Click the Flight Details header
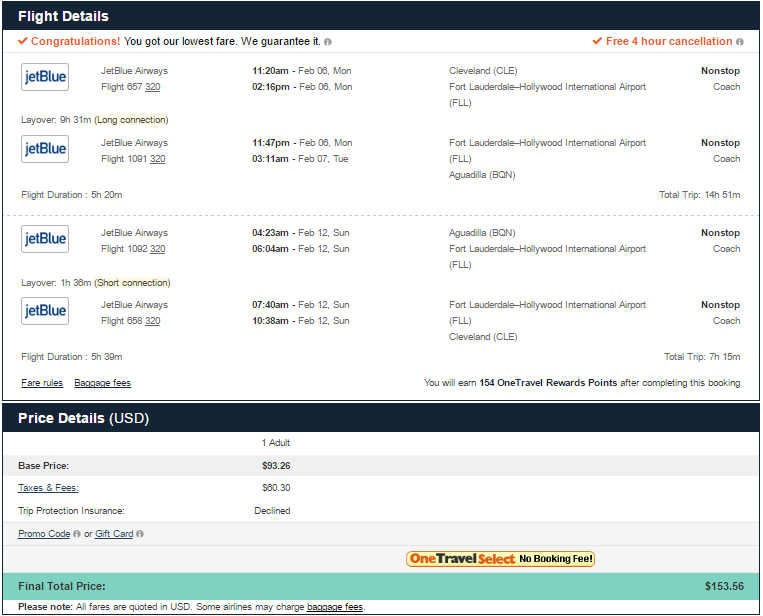Image resolution: width=763 pixels, height=616 pixels. pyautogui.click(x=63, y=17)
